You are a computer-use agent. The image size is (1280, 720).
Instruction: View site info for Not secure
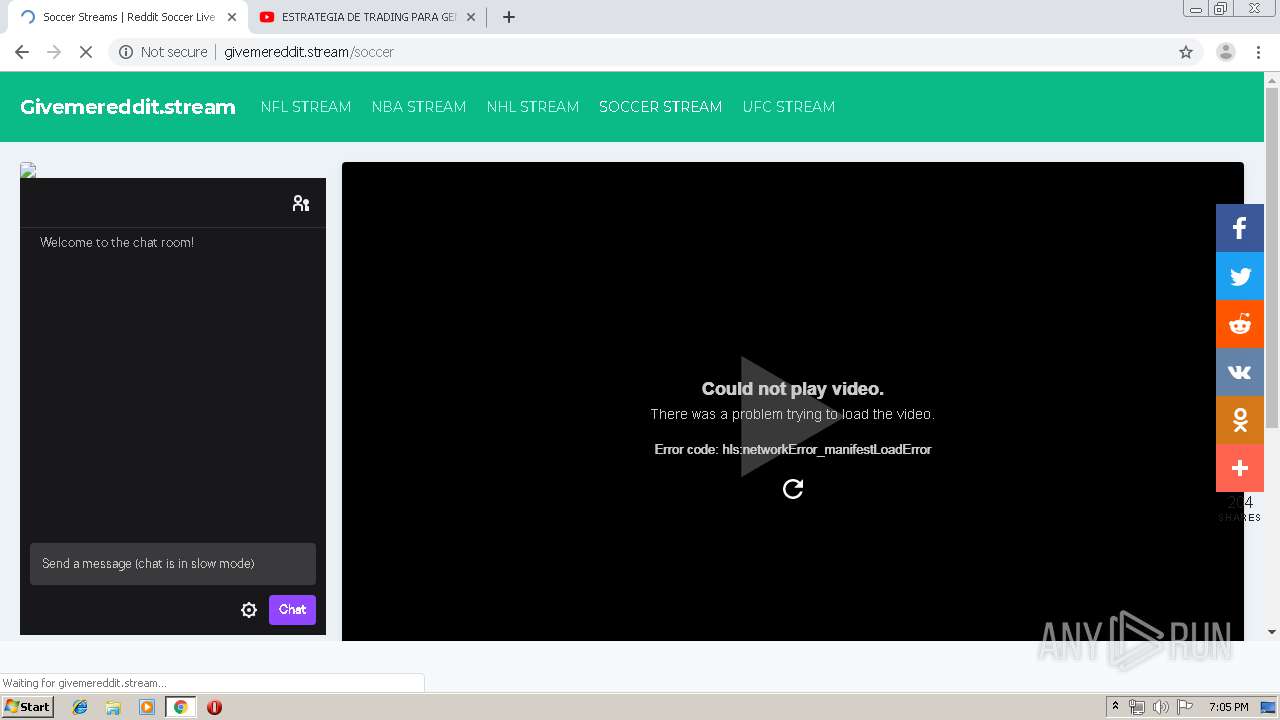(163, 52)
